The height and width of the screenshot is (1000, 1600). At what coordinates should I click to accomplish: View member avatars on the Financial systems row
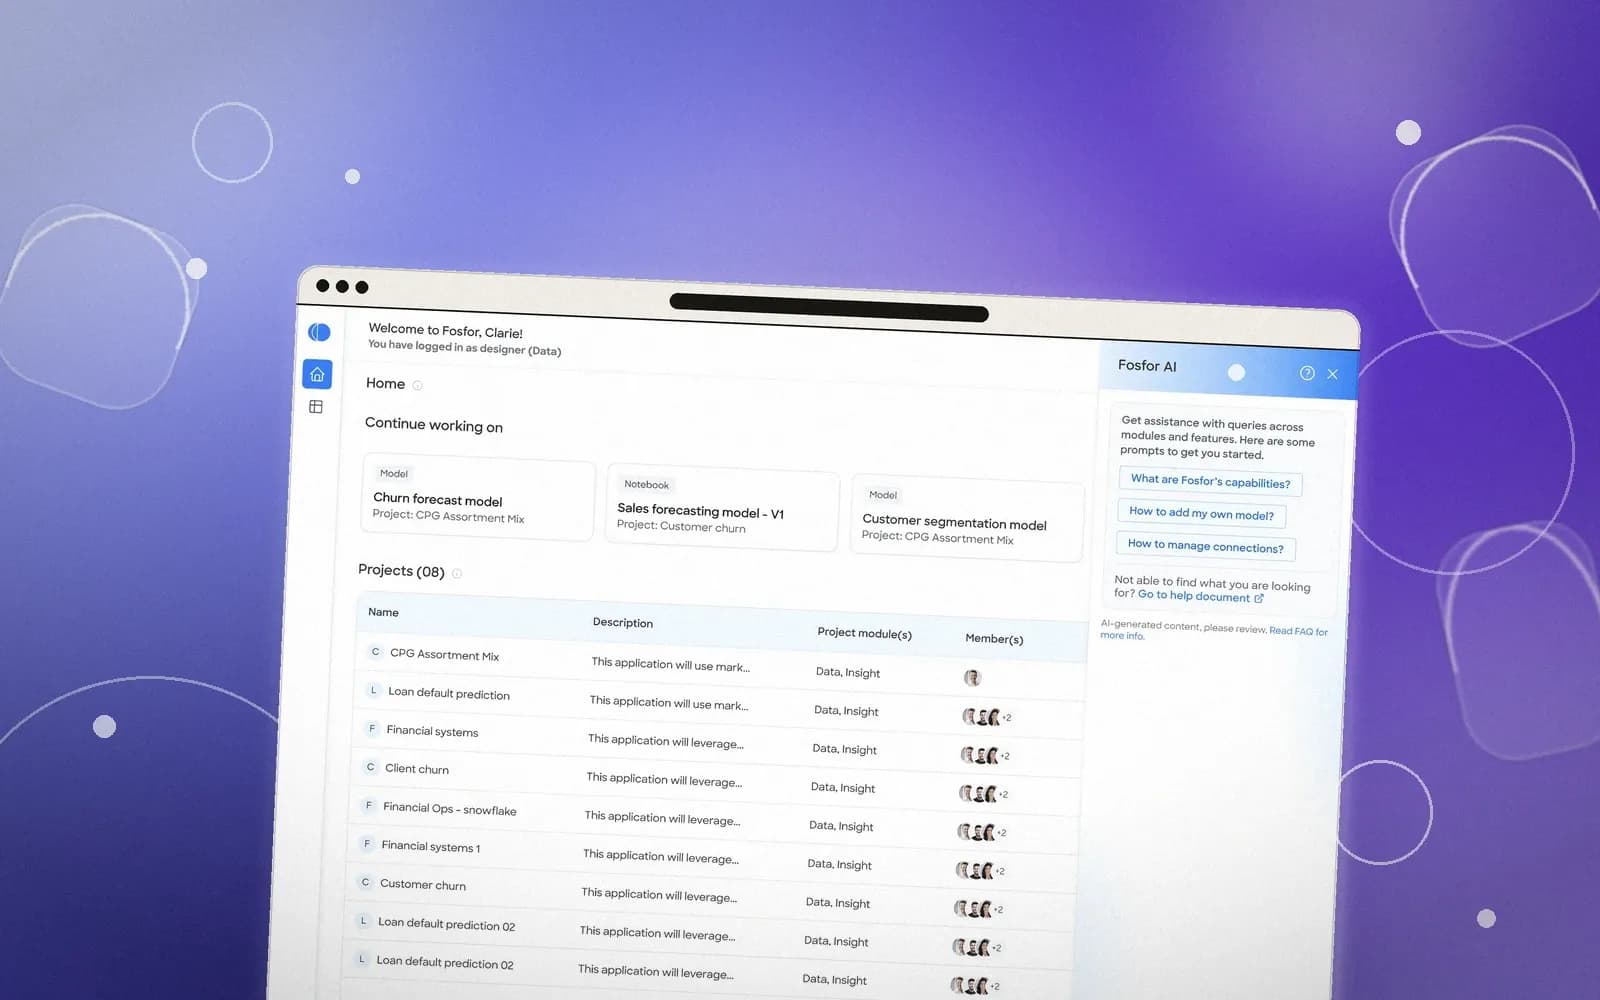984,755
